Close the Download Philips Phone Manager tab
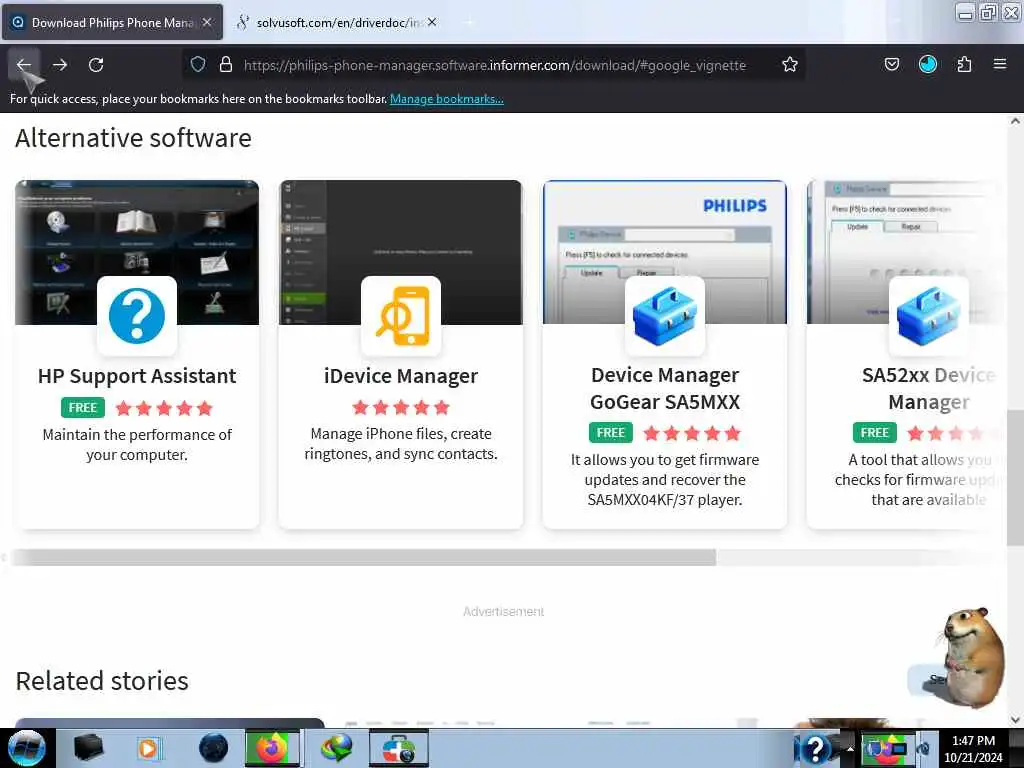1024x768 pixels. [207, 22]
